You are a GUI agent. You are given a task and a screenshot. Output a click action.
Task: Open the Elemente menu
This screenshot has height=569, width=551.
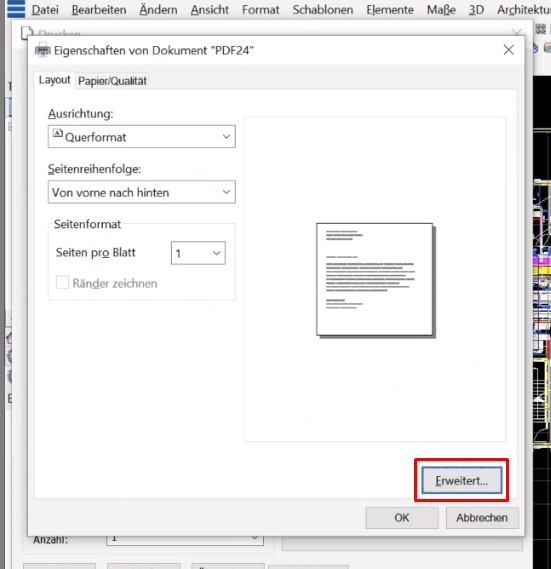(x=390, y=10)
